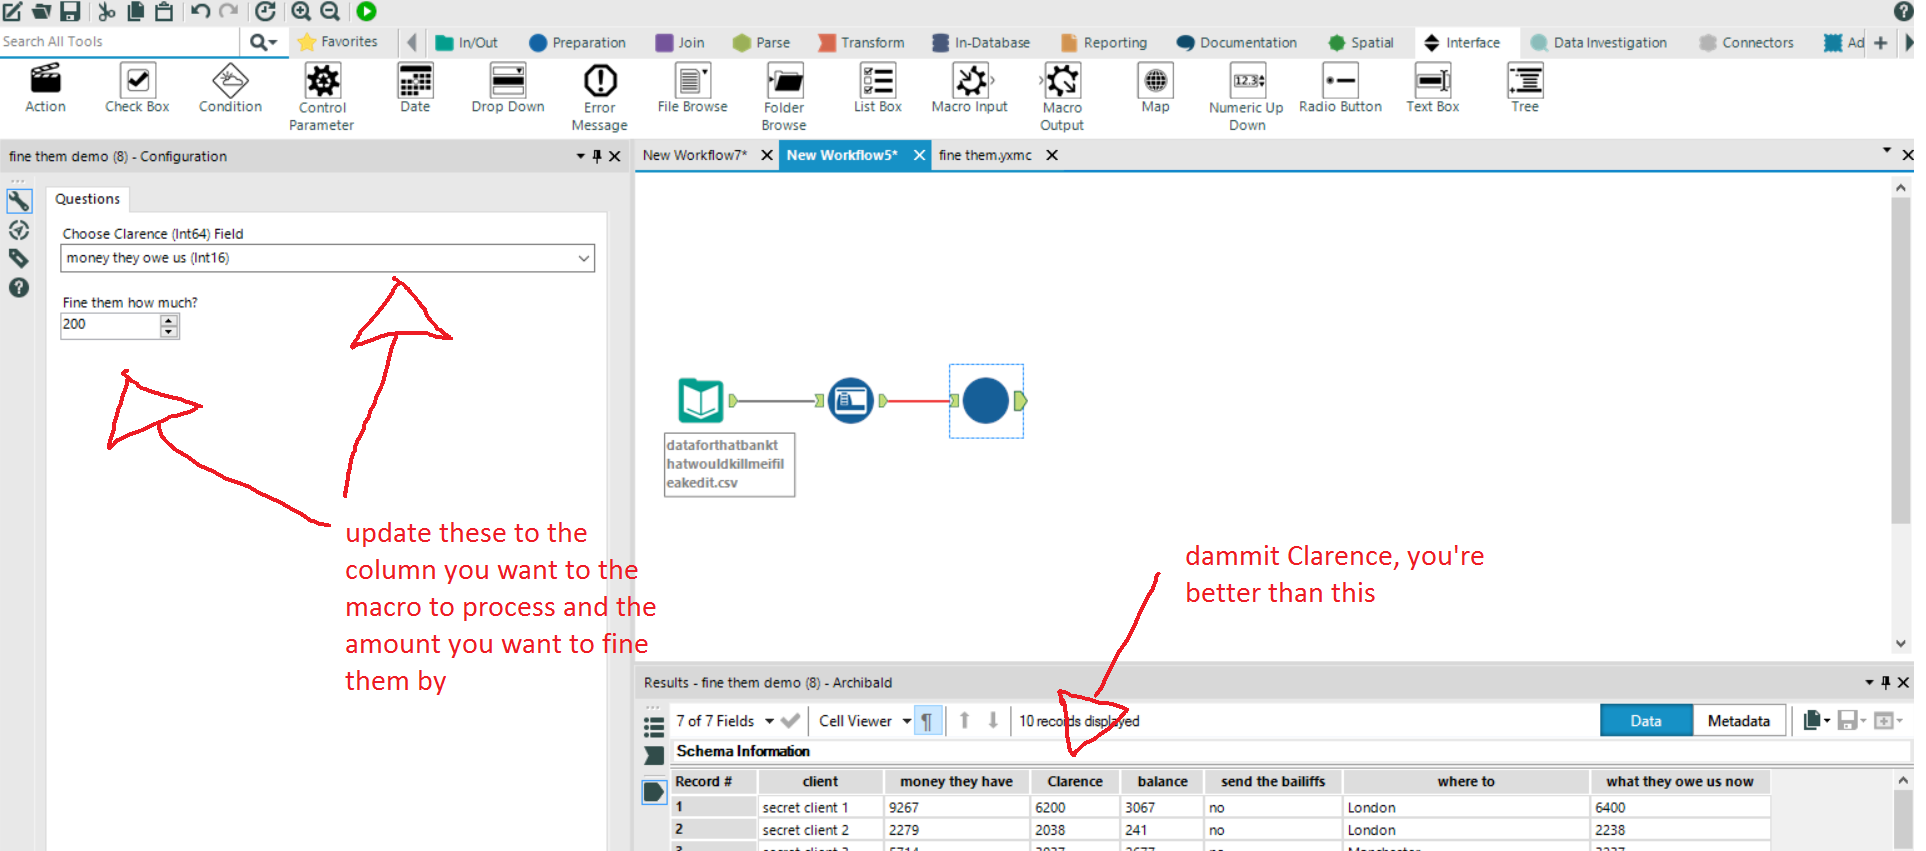Select the Control Parameter tool
This screenshot has width=1926, height=851.
coord(322,97)
